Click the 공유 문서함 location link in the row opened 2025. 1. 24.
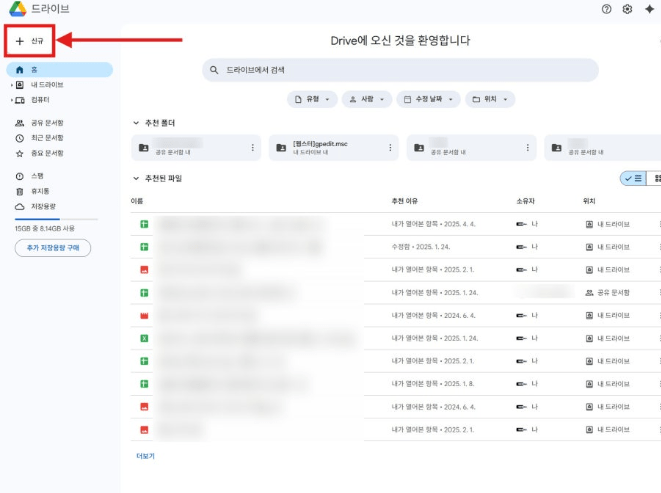This screenshot has height=493, width=661. pyautogui.click(x=607, y=293)
